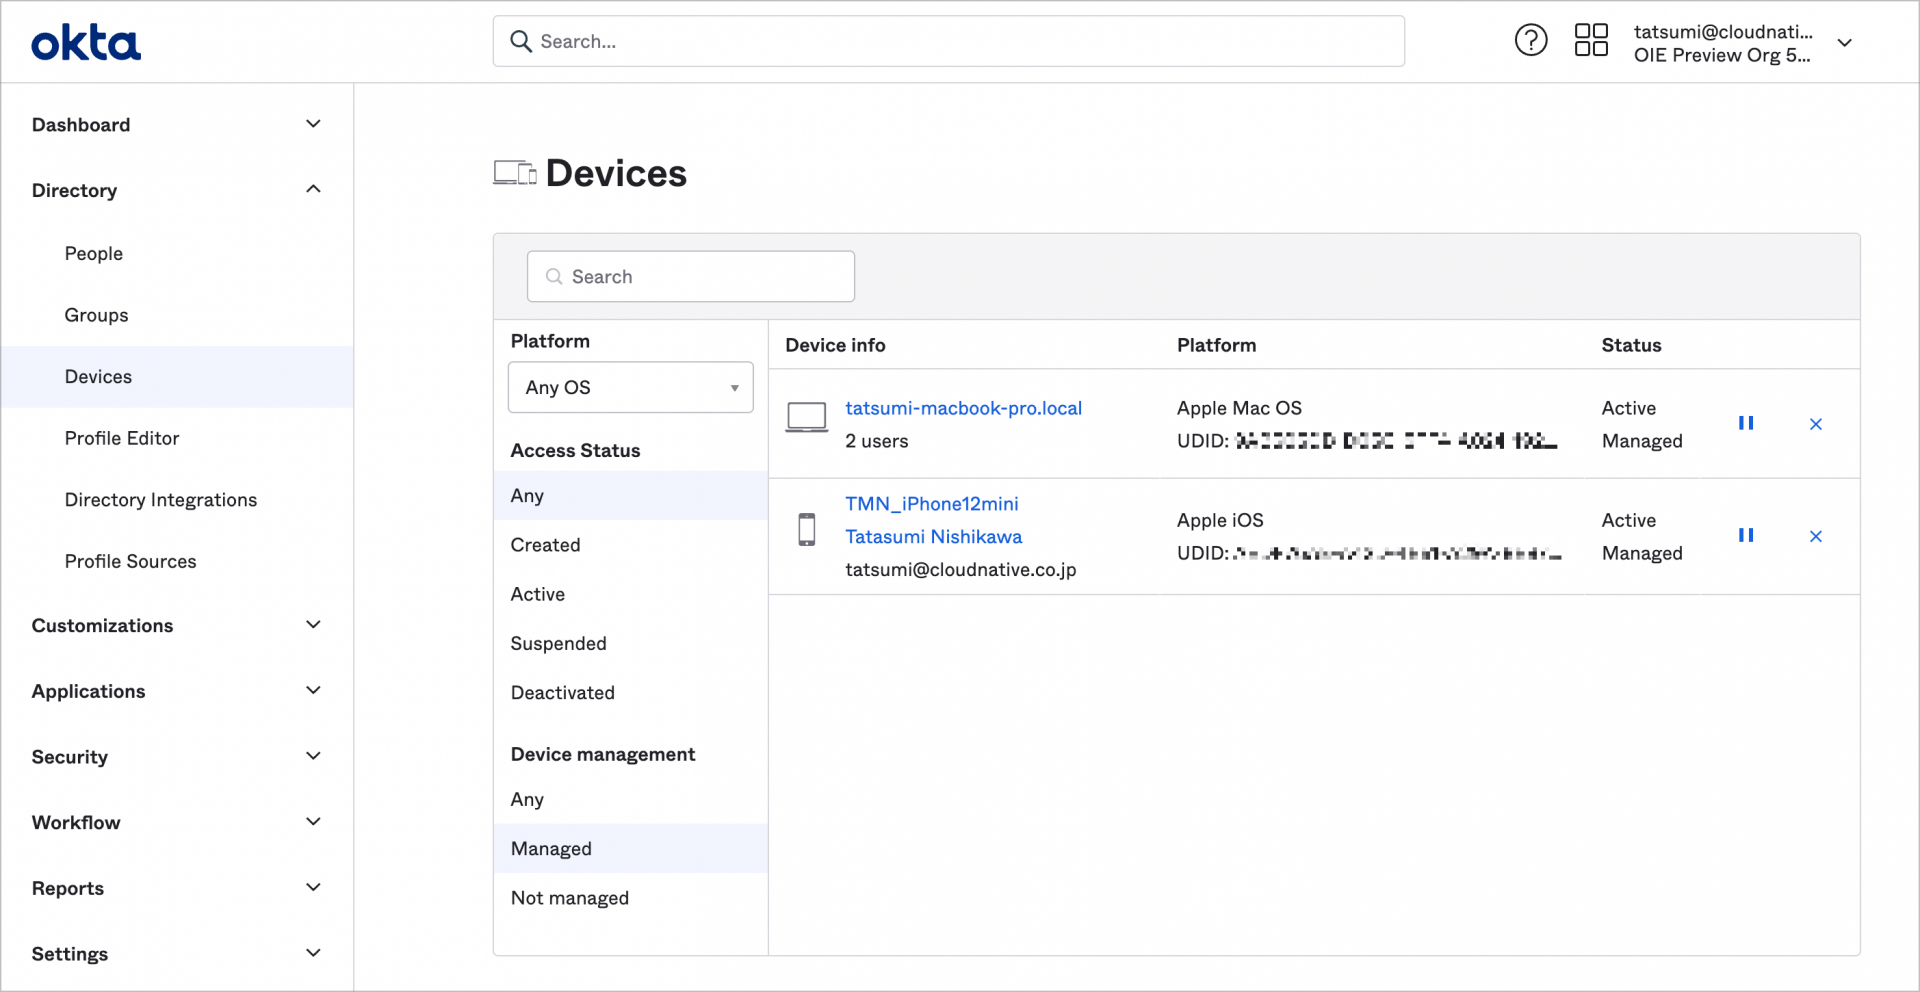Open the Any OS platform dropdown

630,387
